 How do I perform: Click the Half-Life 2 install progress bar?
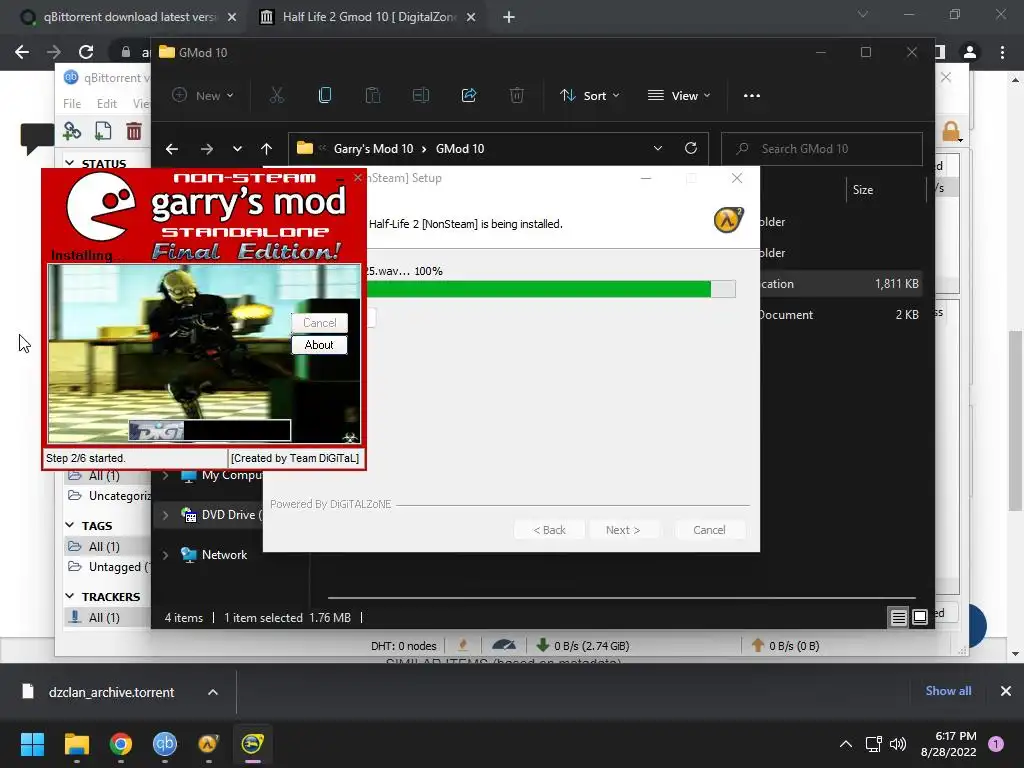click(x=551, y=289)
